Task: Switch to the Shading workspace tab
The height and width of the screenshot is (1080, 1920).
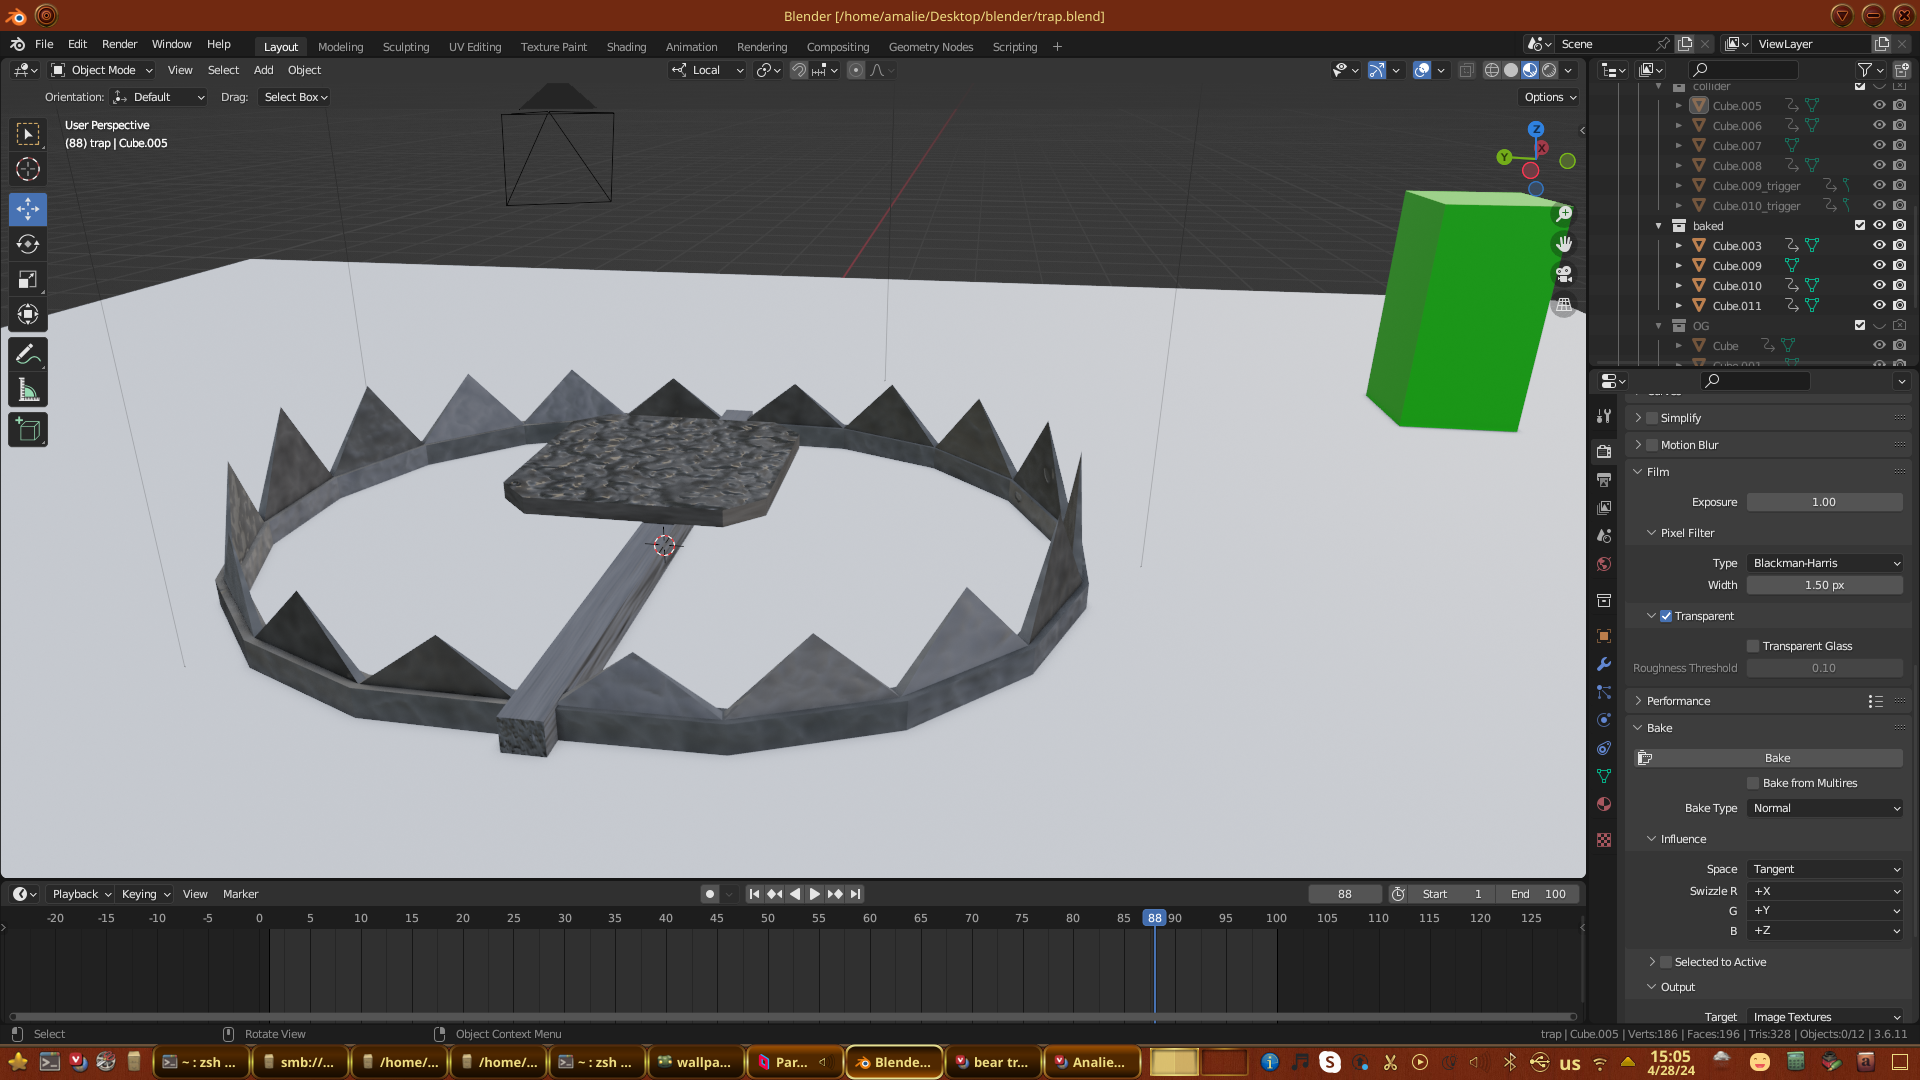Action: coord(626,47)
